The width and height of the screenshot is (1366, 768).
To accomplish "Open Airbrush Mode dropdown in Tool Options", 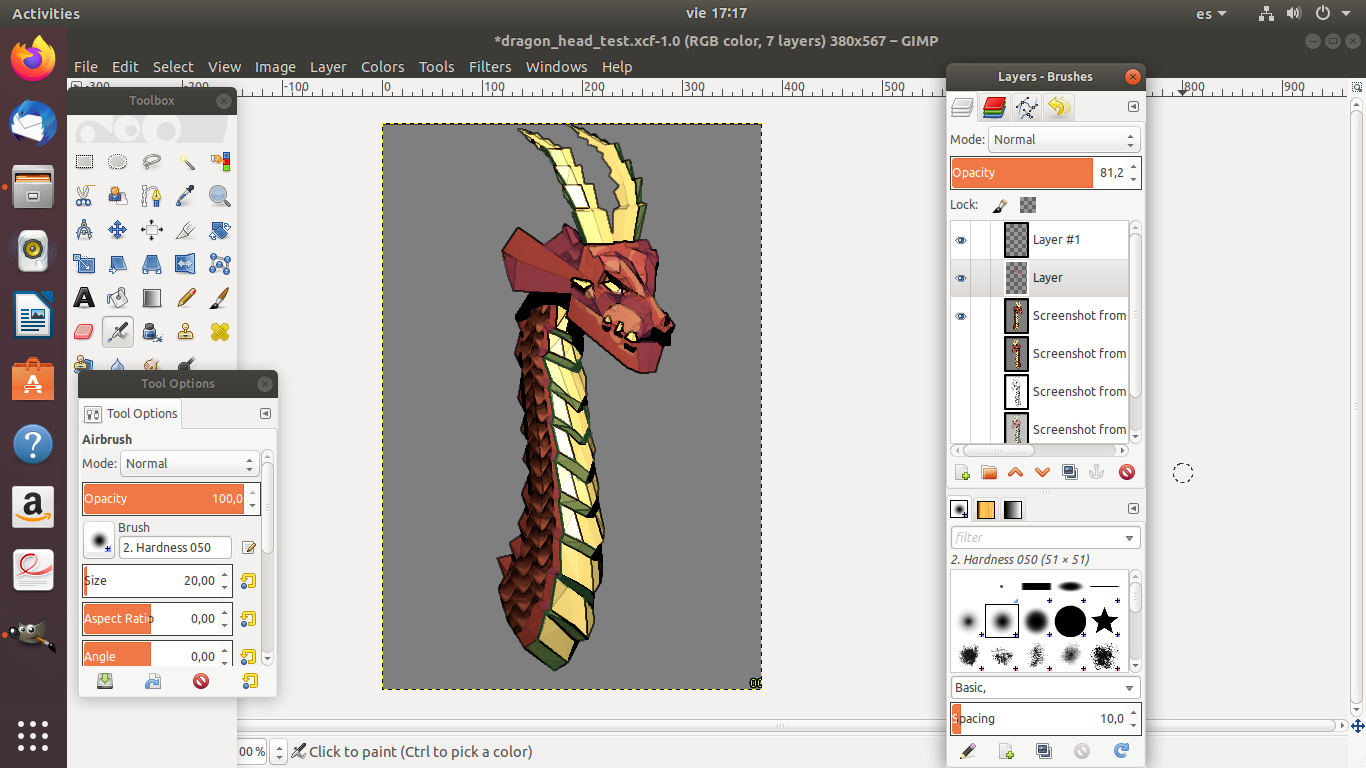I will pyautogui.click(x=189, y=464).
